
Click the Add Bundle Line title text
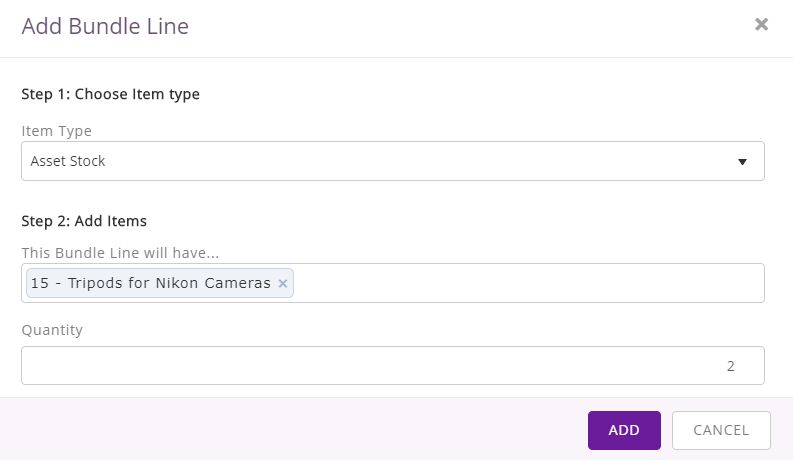click(x=105, y=26)
